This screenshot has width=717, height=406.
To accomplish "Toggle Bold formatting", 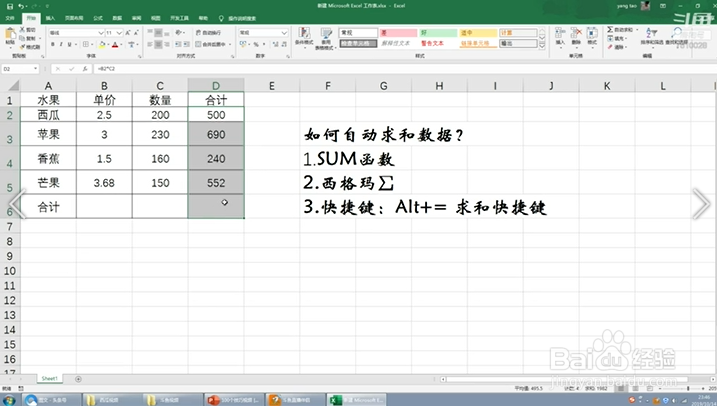I will (53, 44).
